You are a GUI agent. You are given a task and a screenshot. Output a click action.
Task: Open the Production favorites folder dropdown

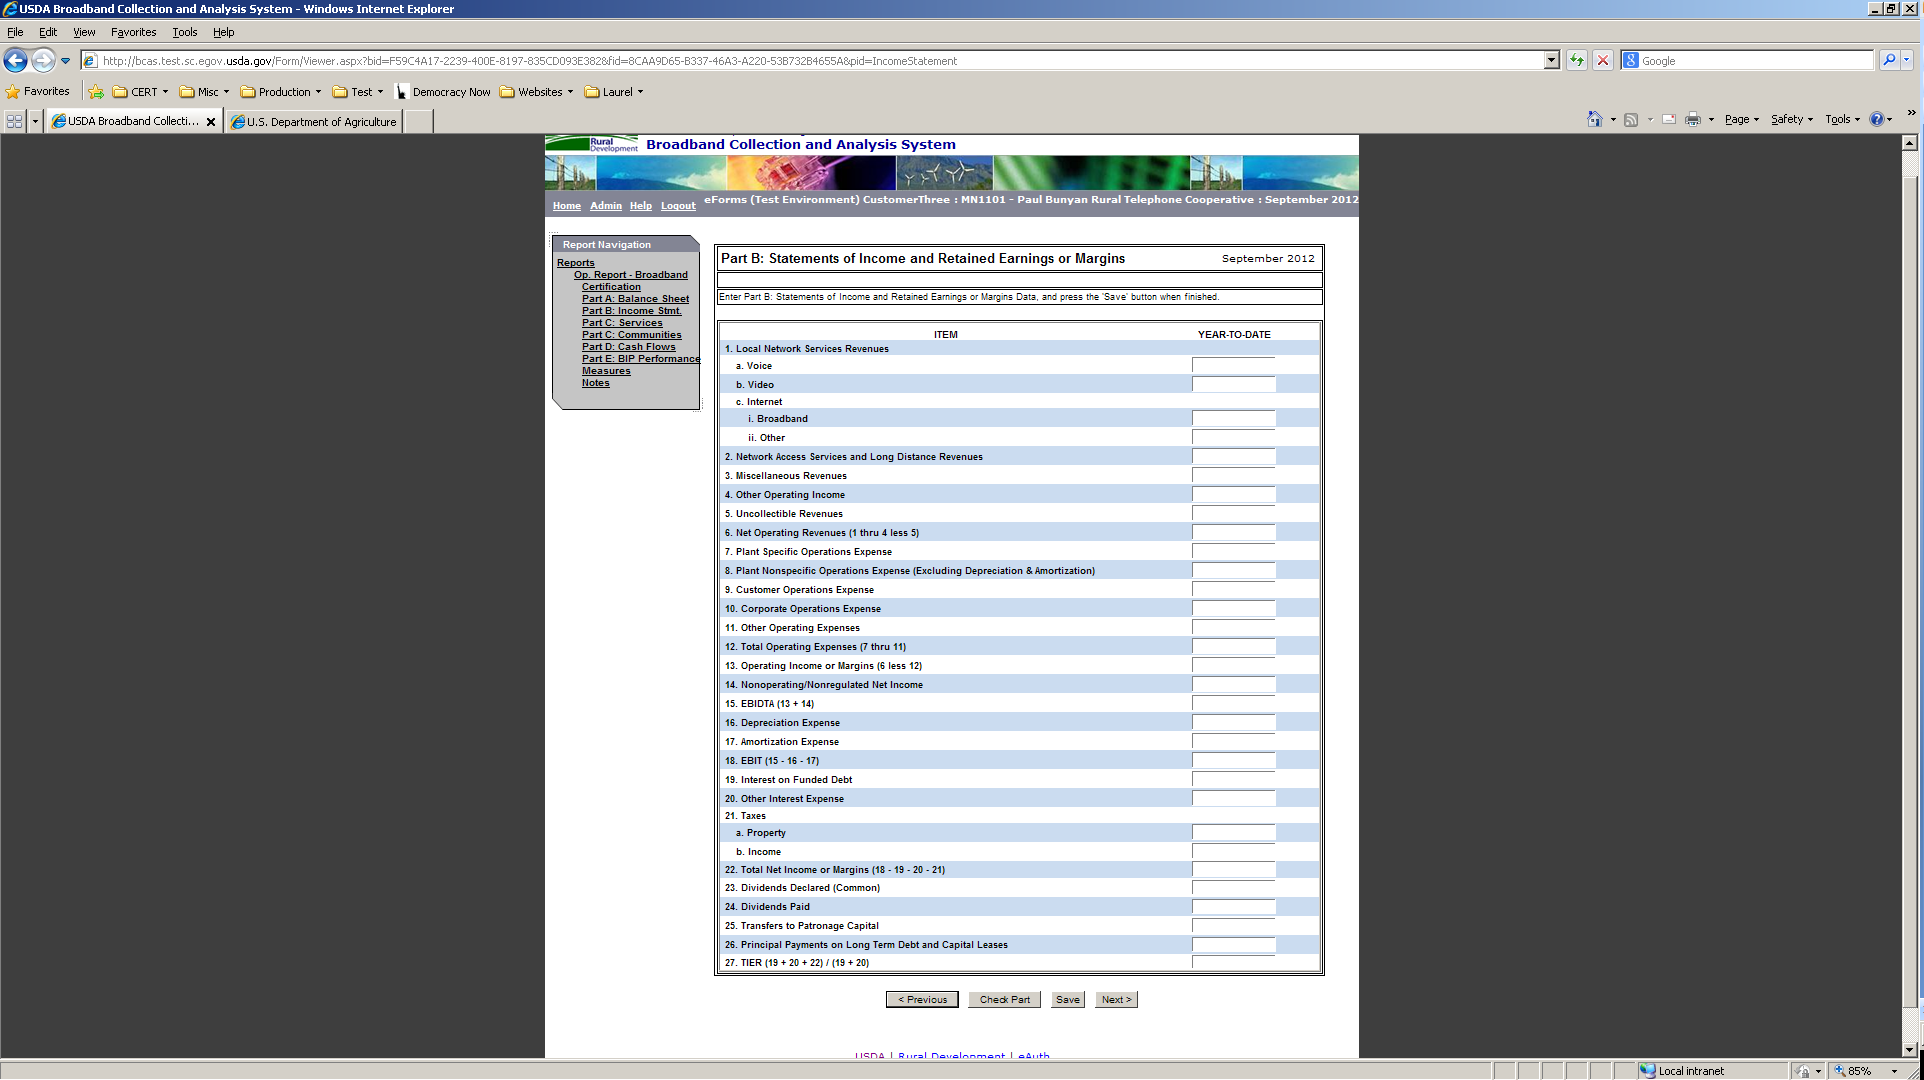click(x=282, y=92)
